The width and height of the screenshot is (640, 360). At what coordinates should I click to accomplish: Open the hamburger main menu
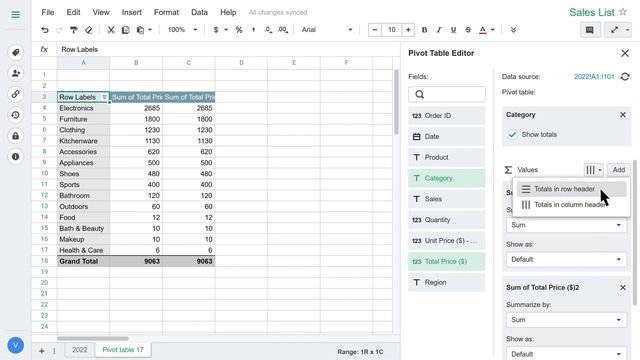click(x=16, y=15)
